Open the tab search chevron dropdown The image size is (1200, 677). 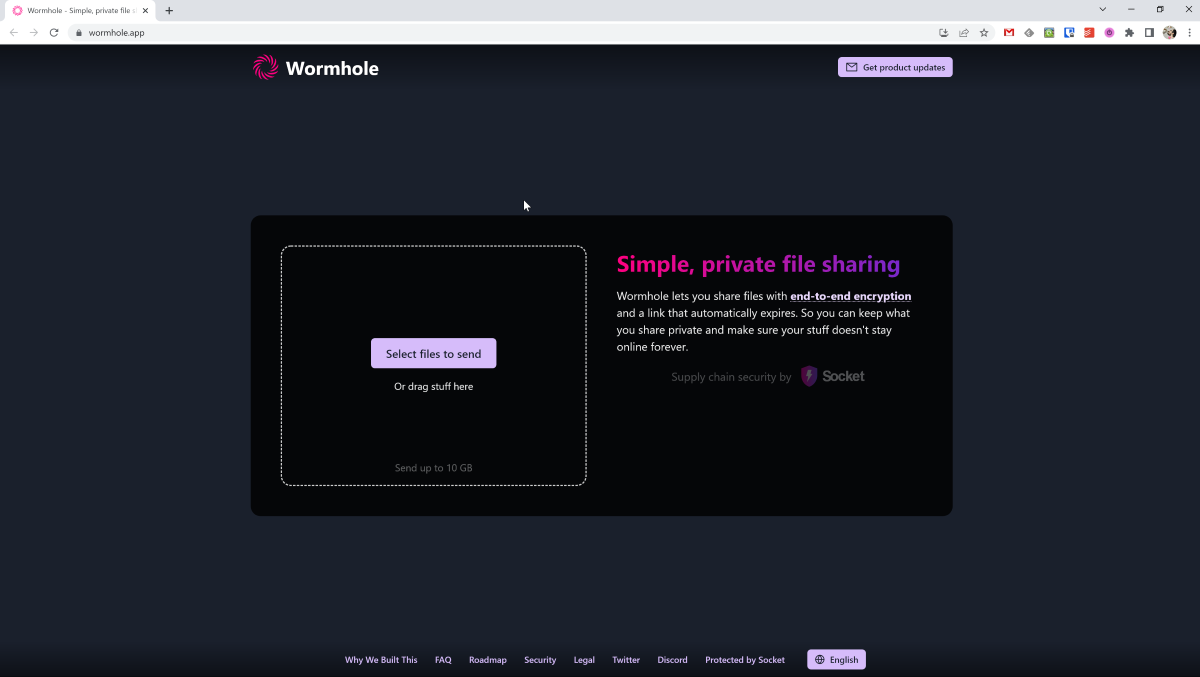[x=1103, y=9]
